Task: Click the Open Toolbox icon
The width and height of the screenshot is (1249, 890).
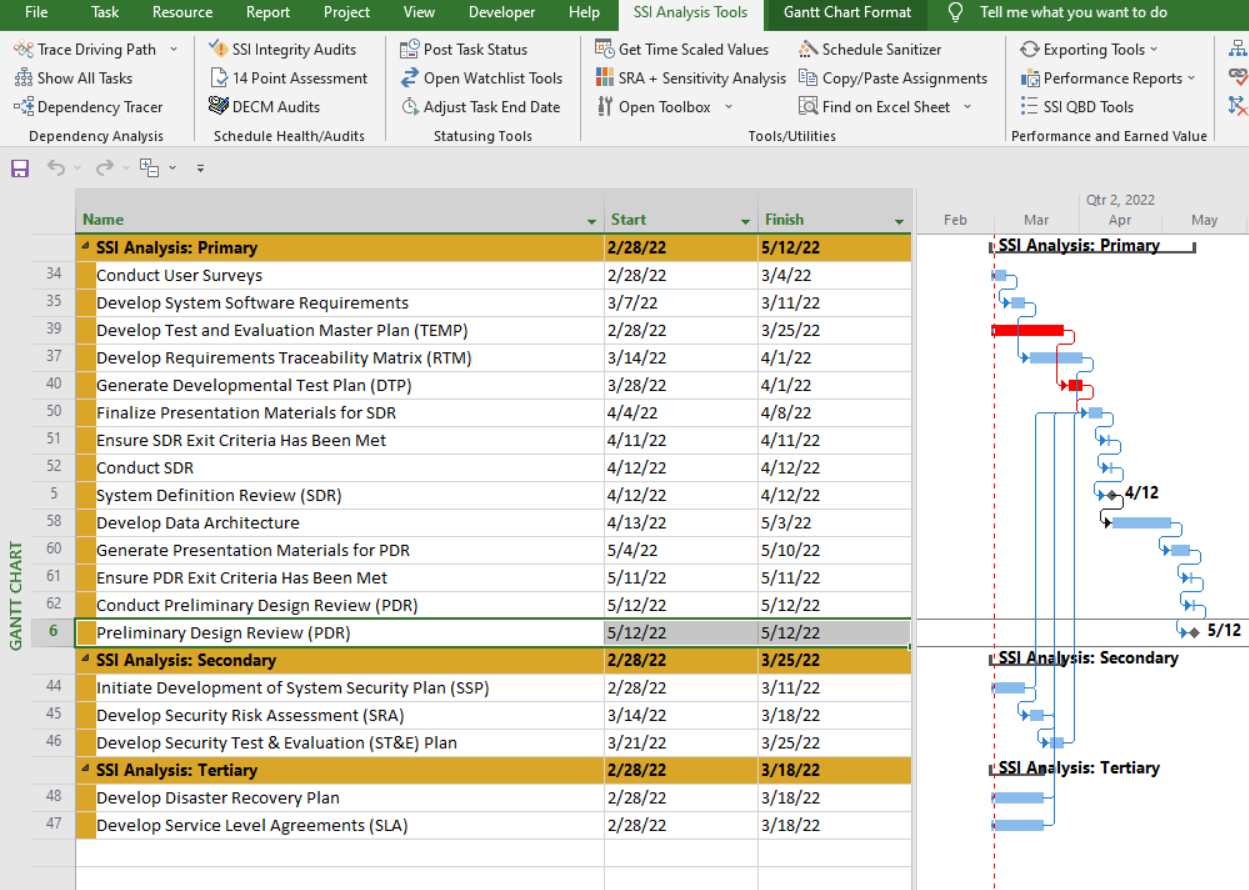Action: click(x=604, y=107)
